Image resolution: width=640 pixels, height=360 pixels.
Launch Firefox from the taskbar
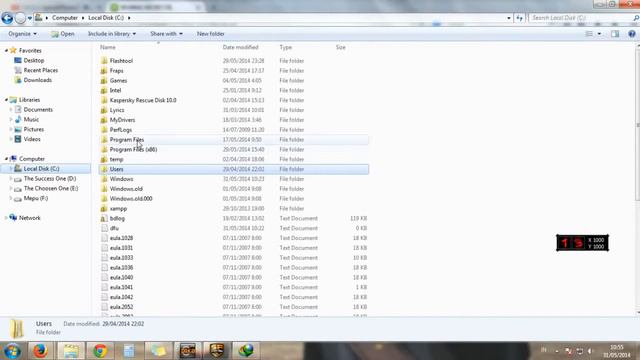click(x=40, y=351)
